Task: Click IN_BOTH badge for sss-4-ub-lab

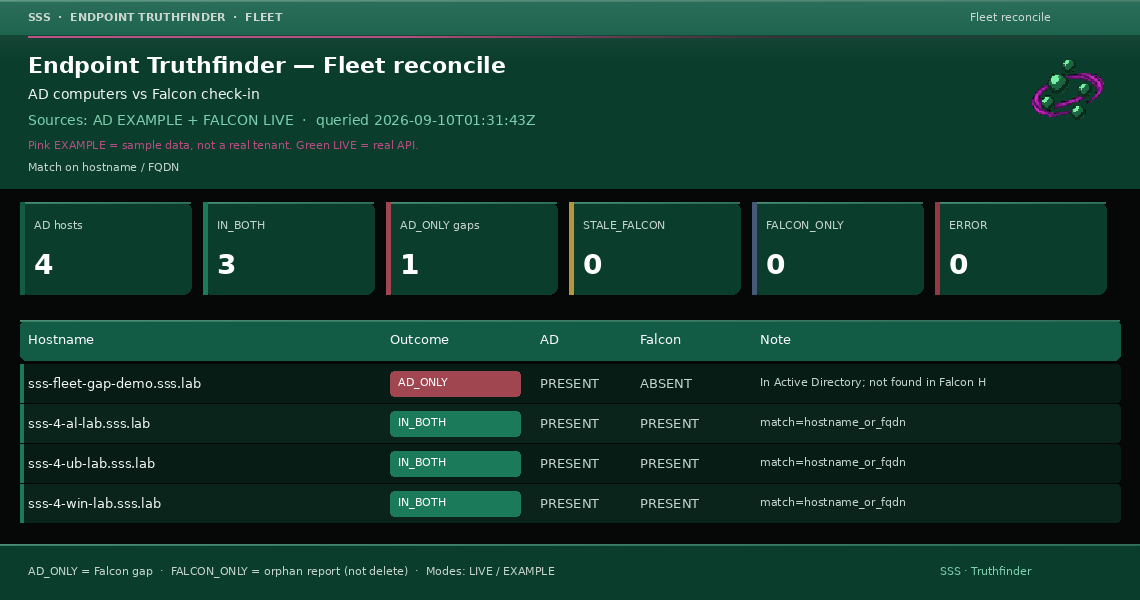Action: pyautogui.click(x=455, y=464)
